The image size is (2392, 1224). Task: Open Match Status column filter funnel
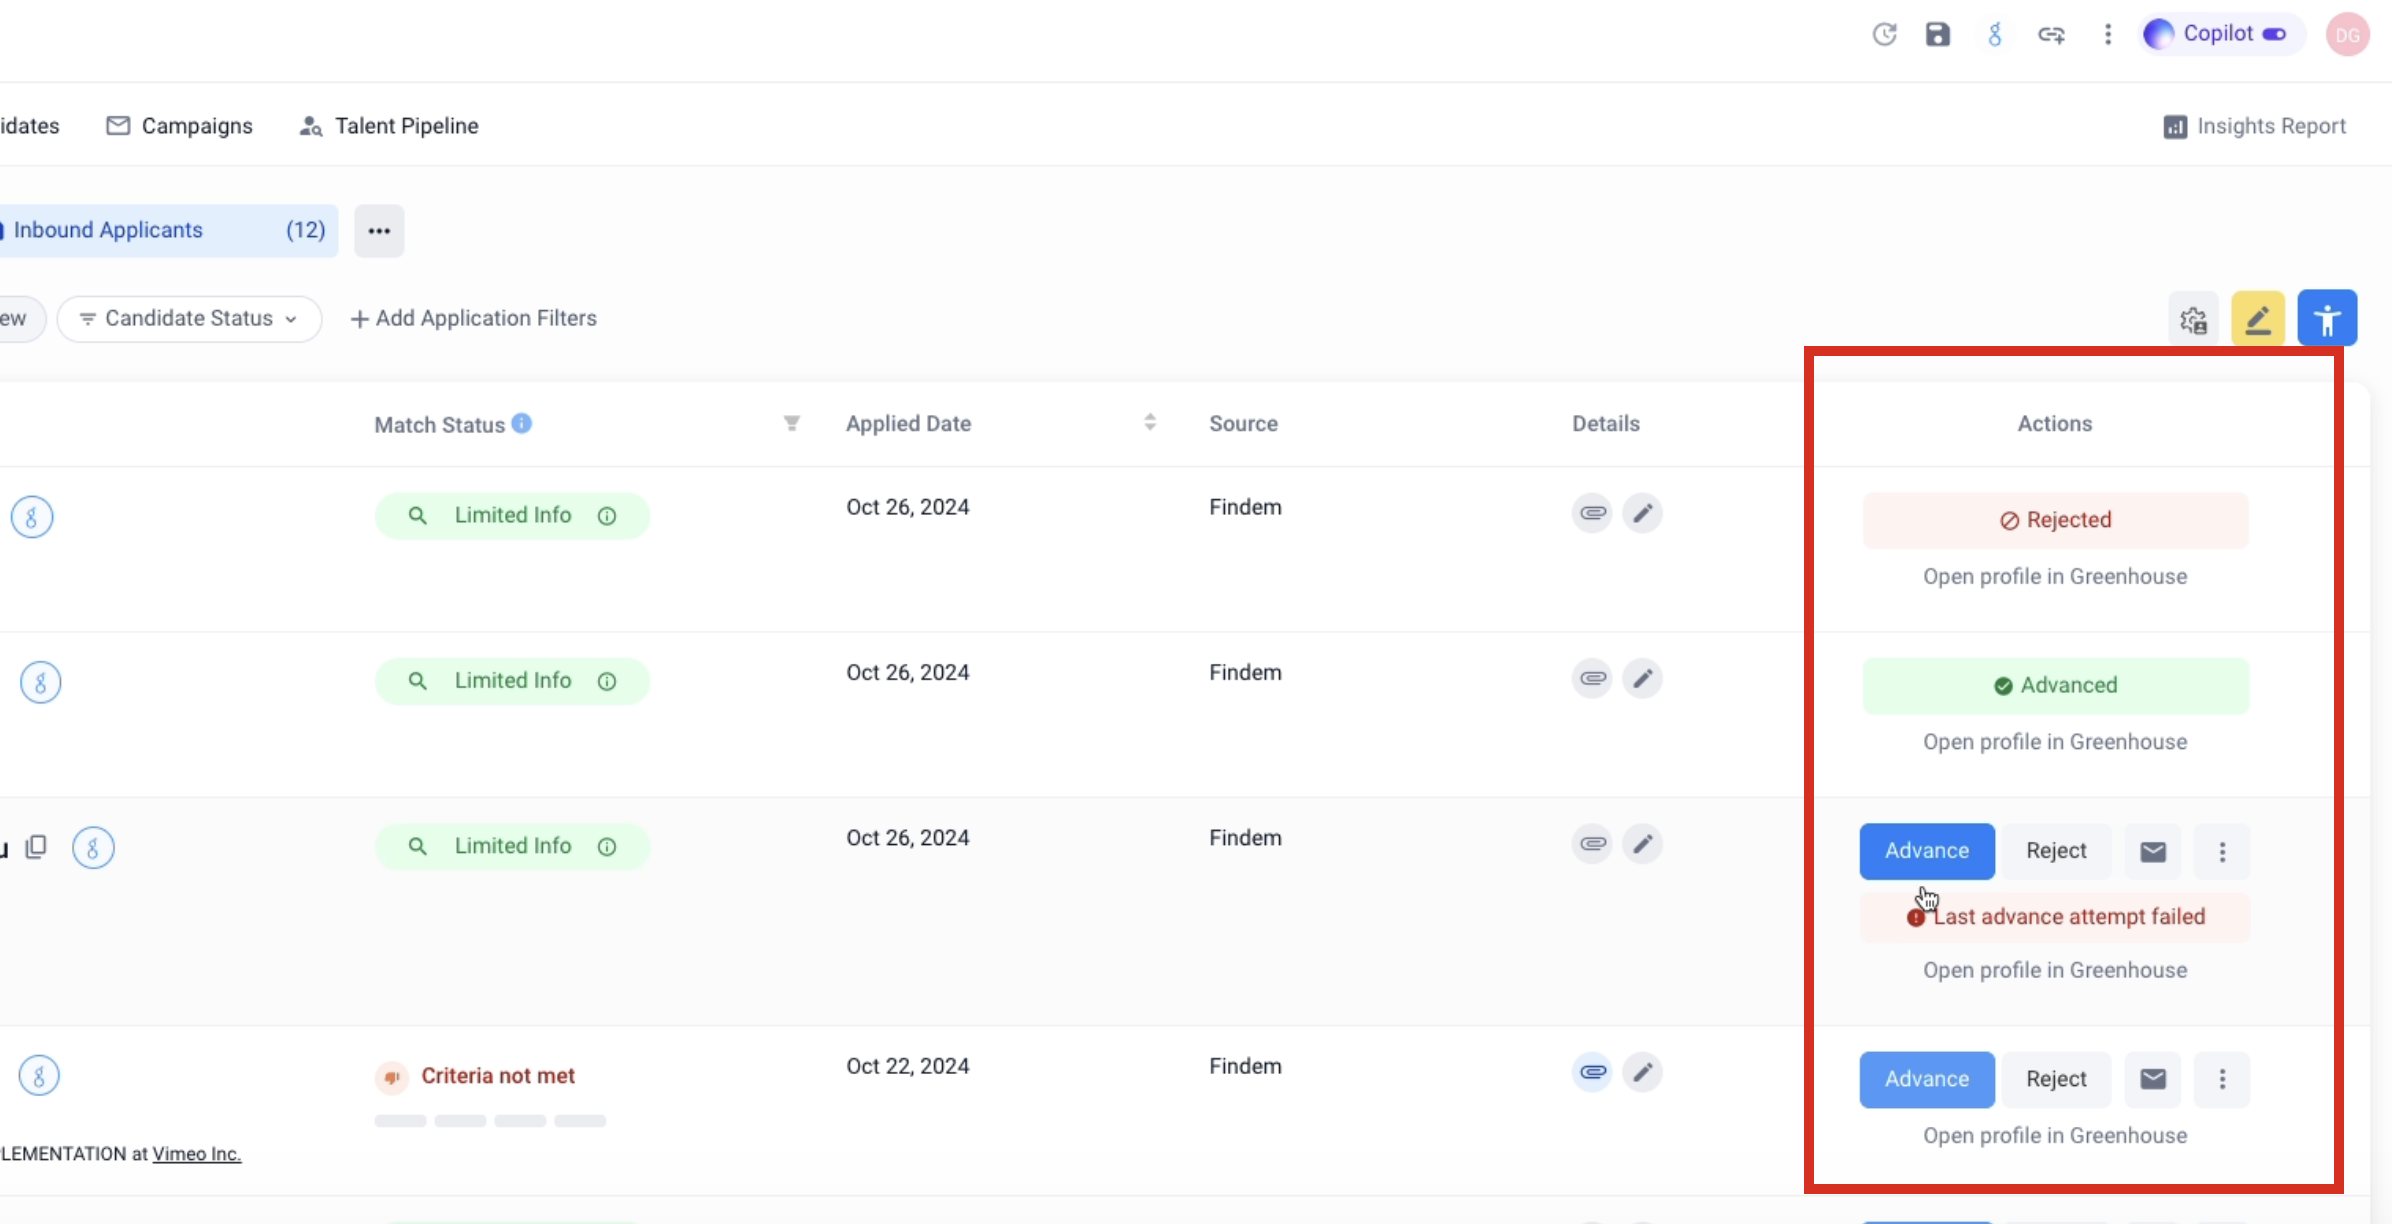coord(791,423)
